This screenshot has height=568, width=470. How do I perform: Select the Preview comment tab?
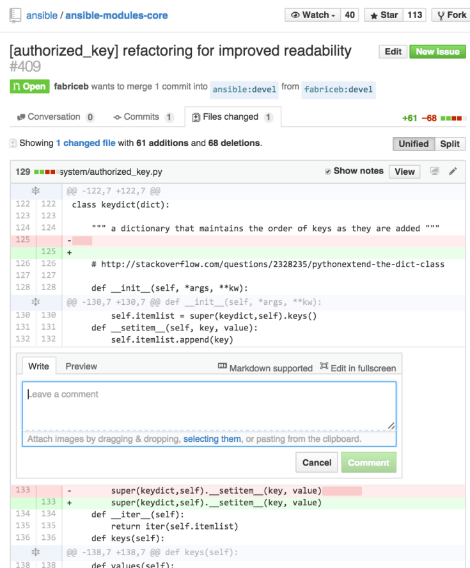click(x=81, y=366)
